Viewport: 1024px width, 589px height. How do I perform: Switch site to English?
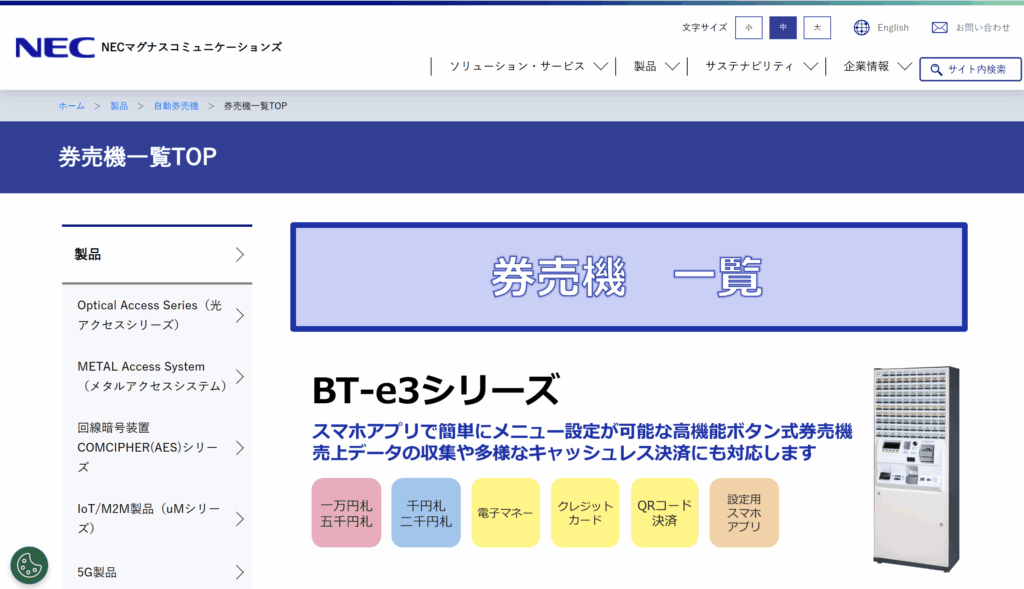(x=893, y=27)
